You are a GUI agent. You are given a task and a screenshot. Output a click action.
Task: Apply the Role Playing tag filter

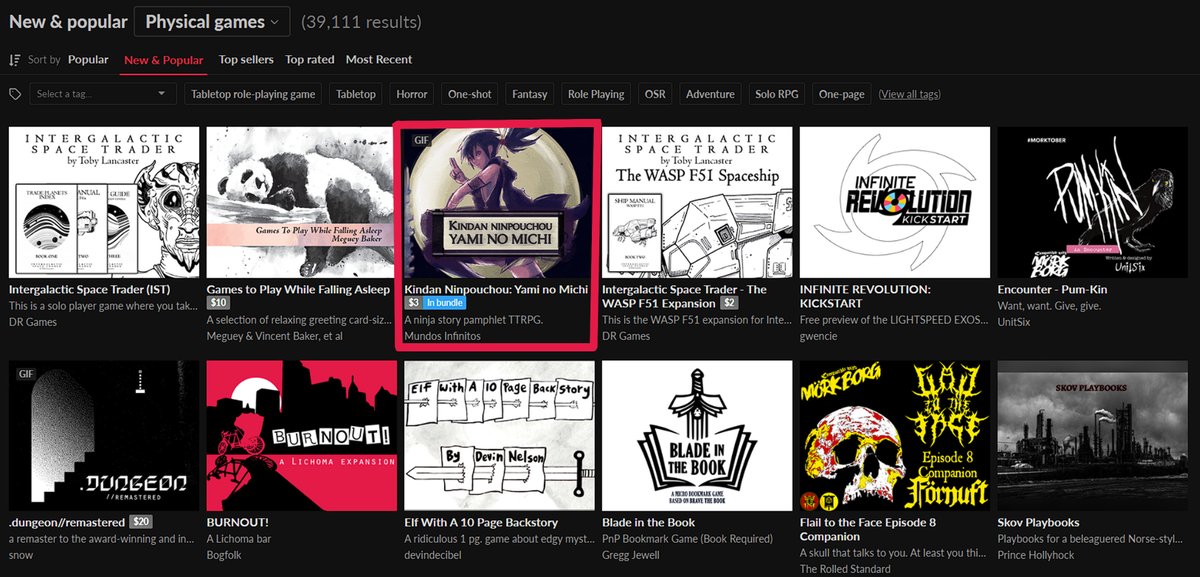[x=596, y=94]
